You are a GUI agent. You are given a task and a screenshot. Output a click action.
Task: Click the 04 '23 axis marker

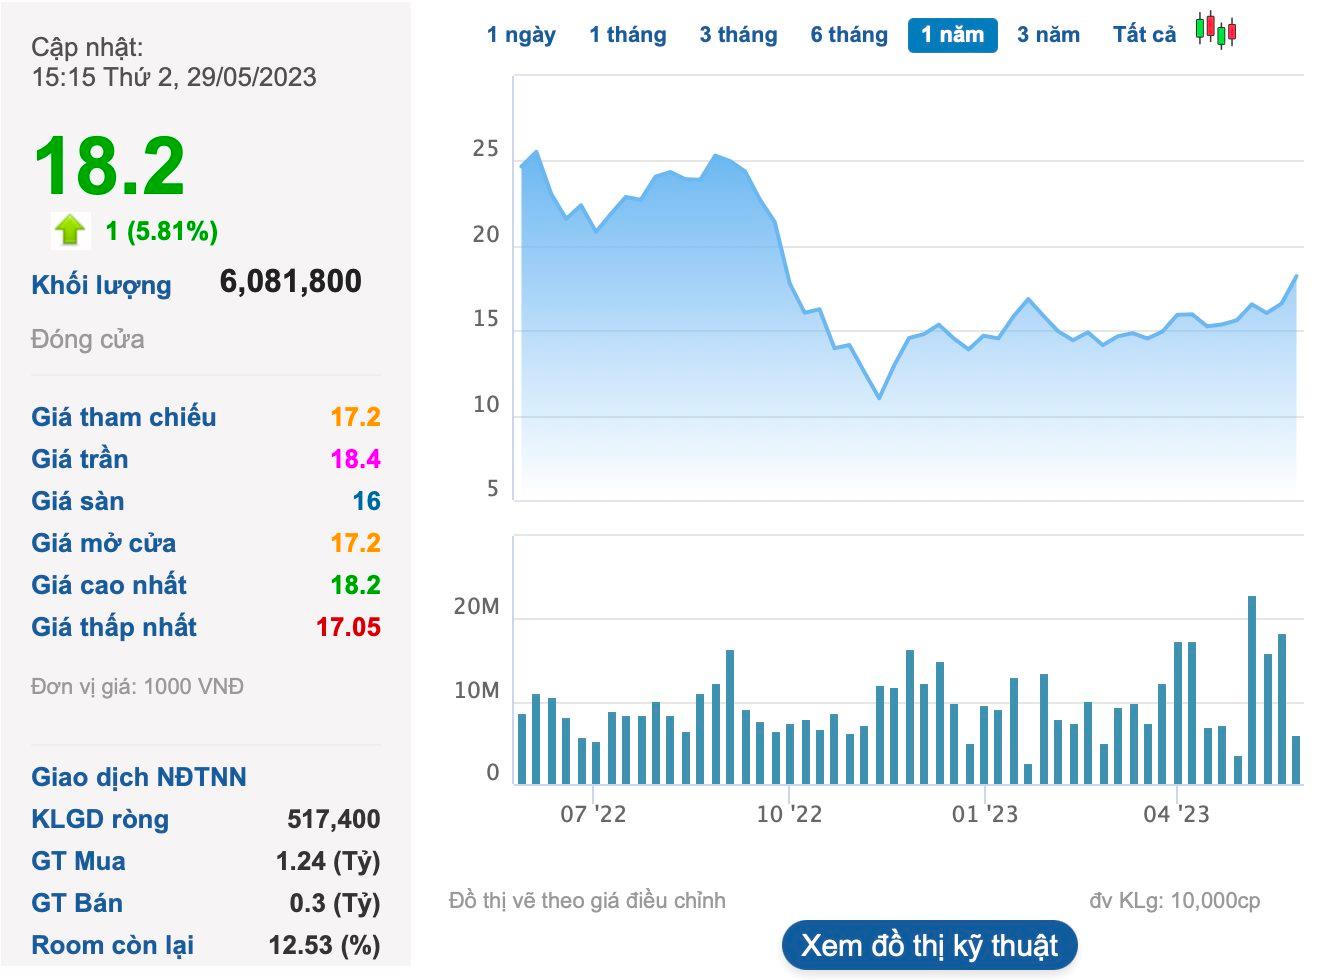(1176, 814)
